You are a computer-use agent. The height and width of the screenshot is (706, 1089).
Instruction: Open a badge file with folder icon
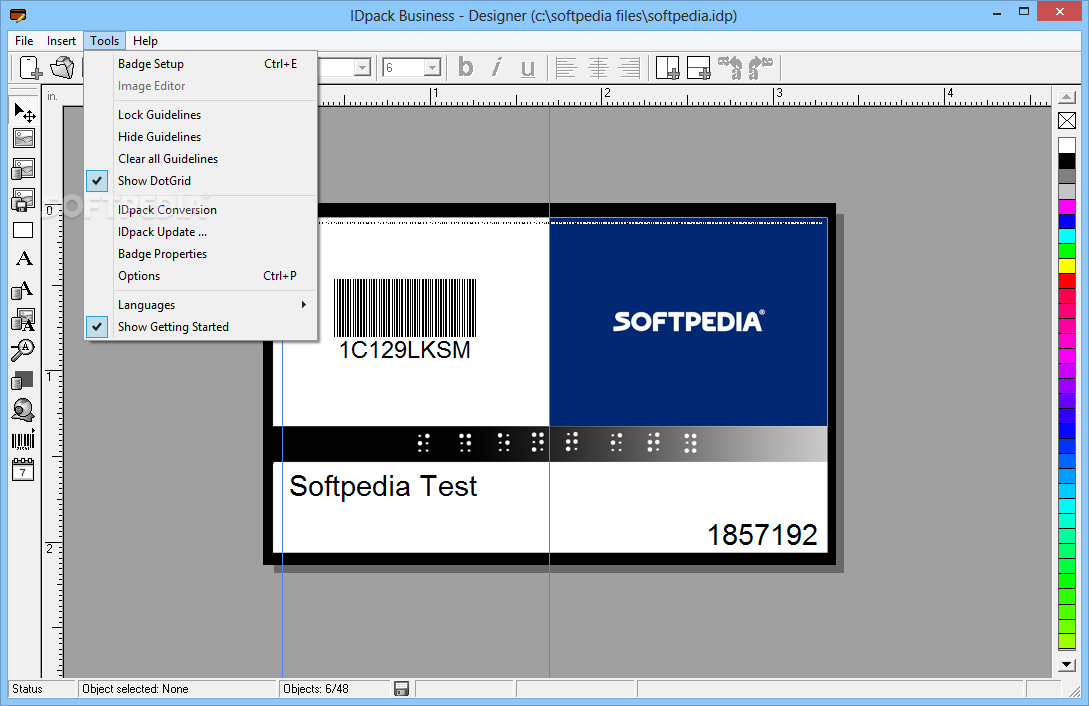click(x=62, y=67)
